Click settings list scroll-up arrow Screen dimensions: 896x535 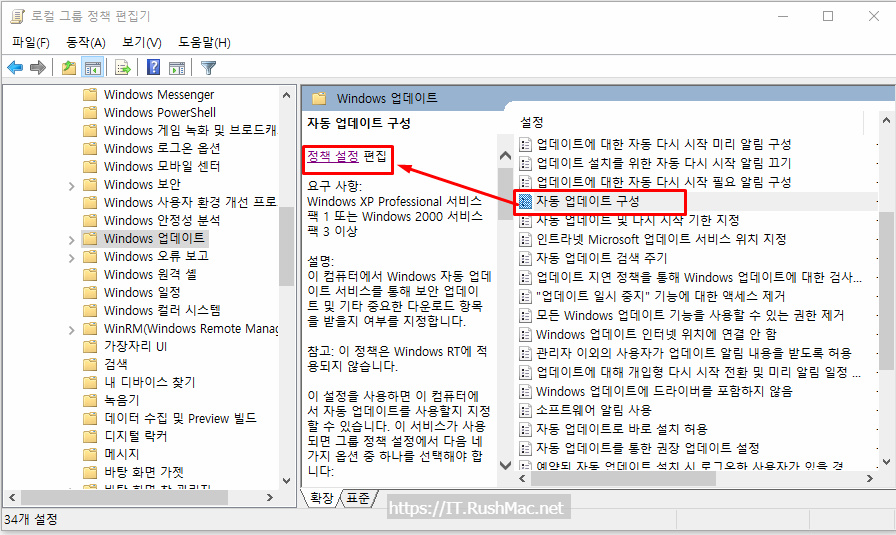[x=886, y=120]
